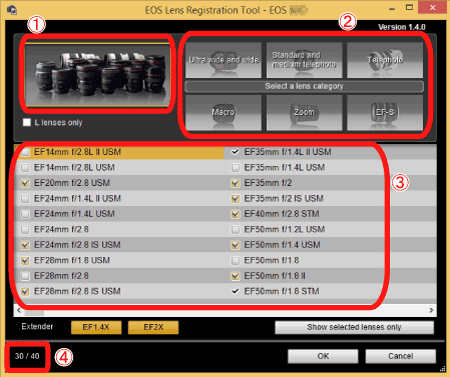Enable the L lenses only checkbox
Viewport: 450px width, 377px height.
click(x=27, y=122)
